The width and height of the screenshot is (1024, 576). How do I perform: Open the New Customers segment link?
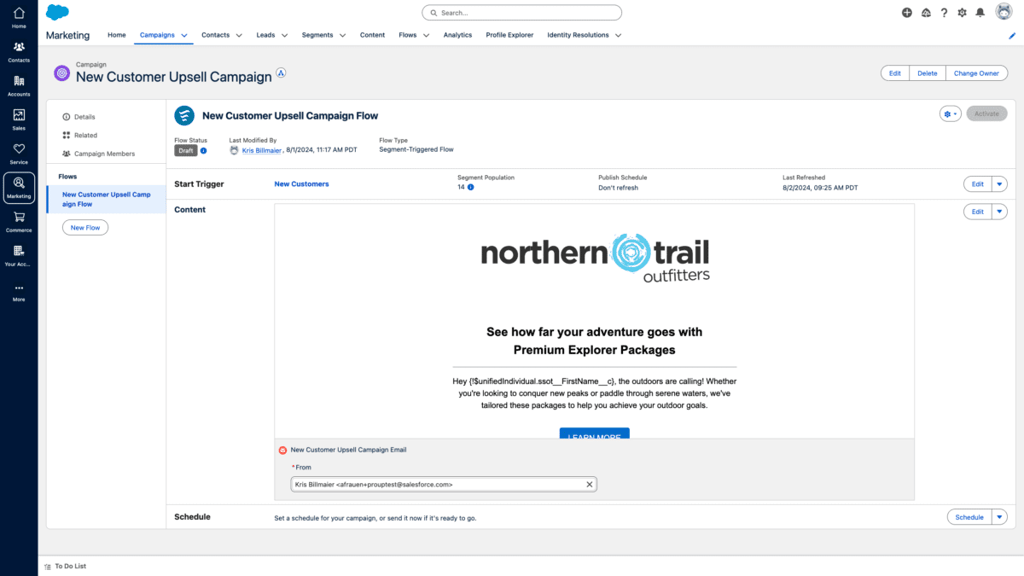(x=302, y=184)
